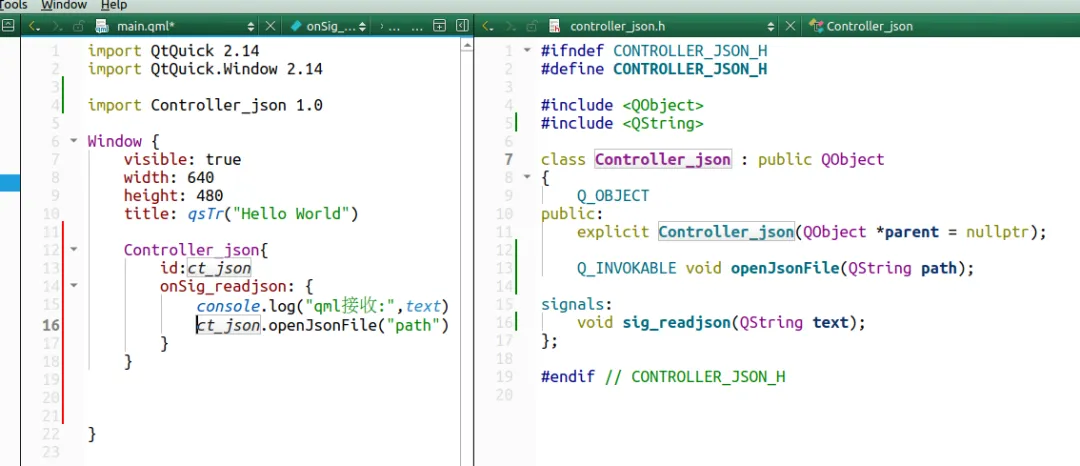Screen dimensions: 1080x466
Task: Click 'Q_OBJECT' macro in the header
Action: click(x=613, y=195)
